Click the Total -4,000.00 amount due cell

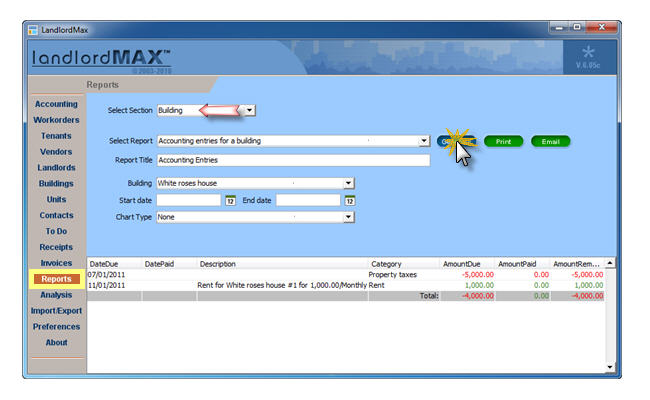pyautogui.click(x=478, y=296)
